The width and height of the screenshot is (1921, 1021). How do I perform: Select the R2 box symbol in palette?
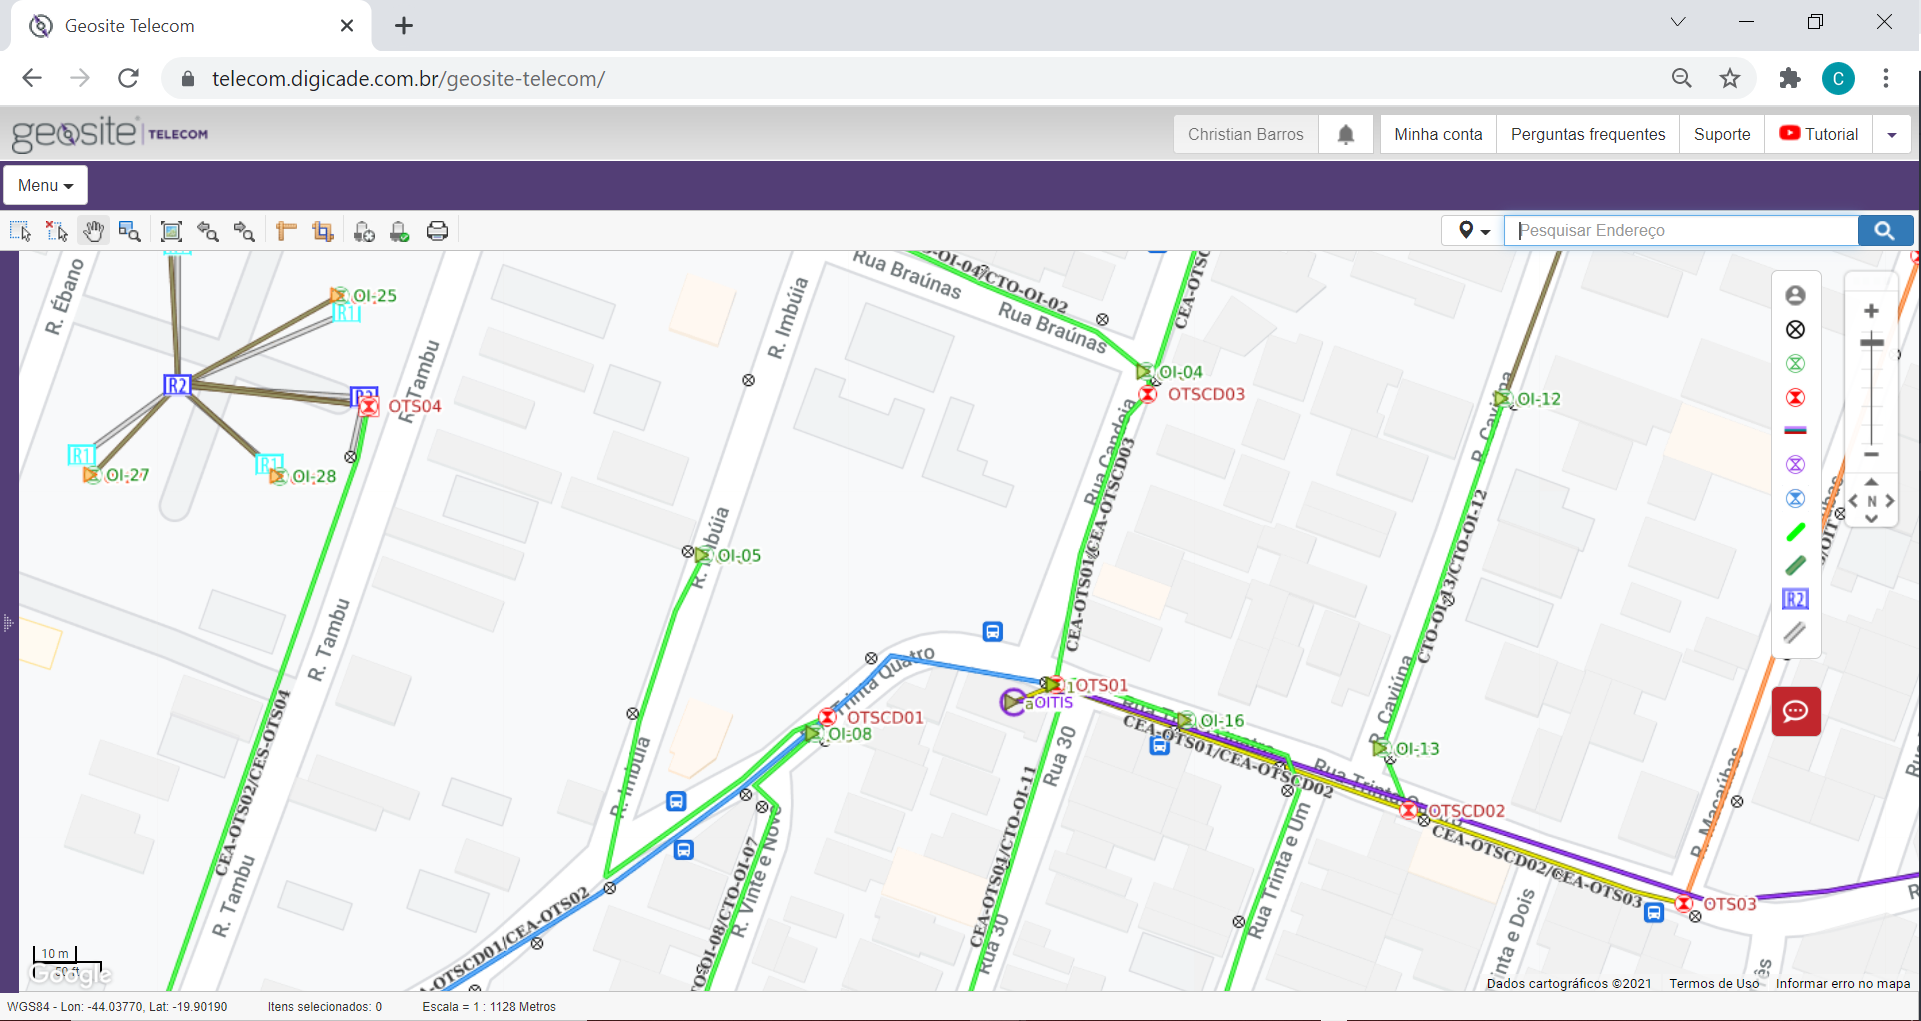point(1796,599)
